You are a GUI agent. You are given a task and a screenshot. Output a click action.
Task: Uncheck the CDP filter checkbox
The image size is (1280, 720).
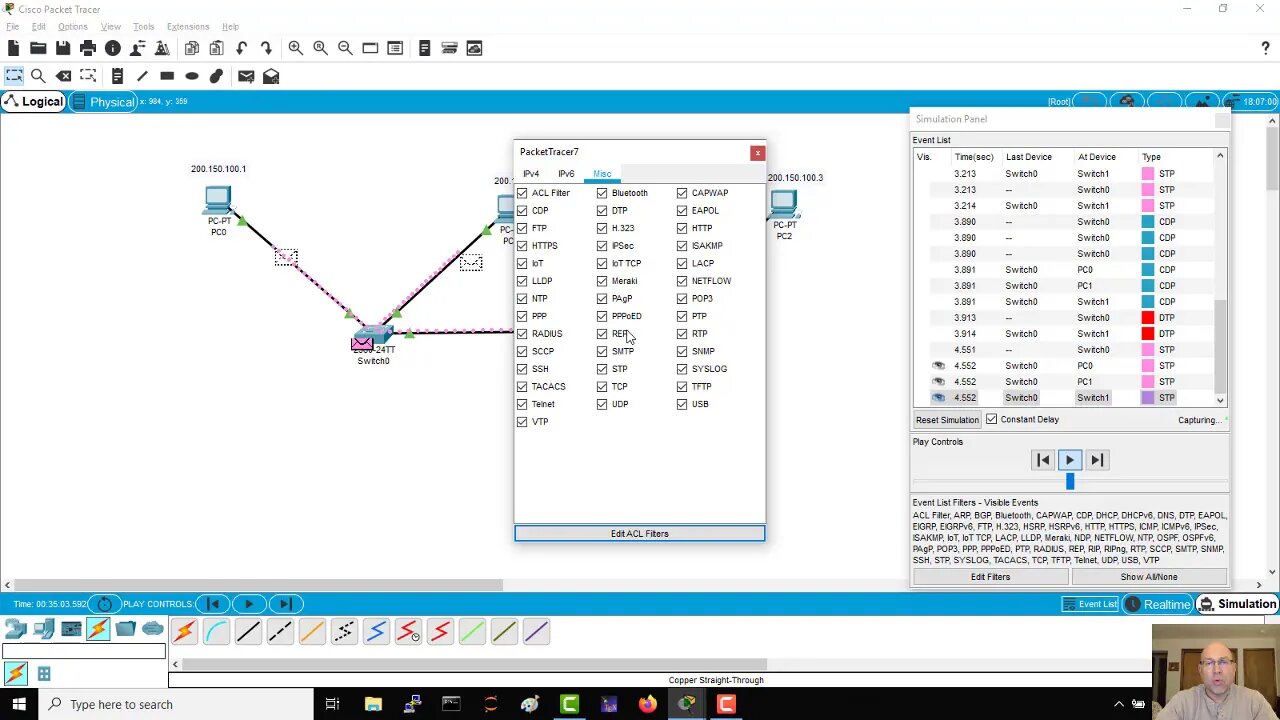tap(522, 211)
